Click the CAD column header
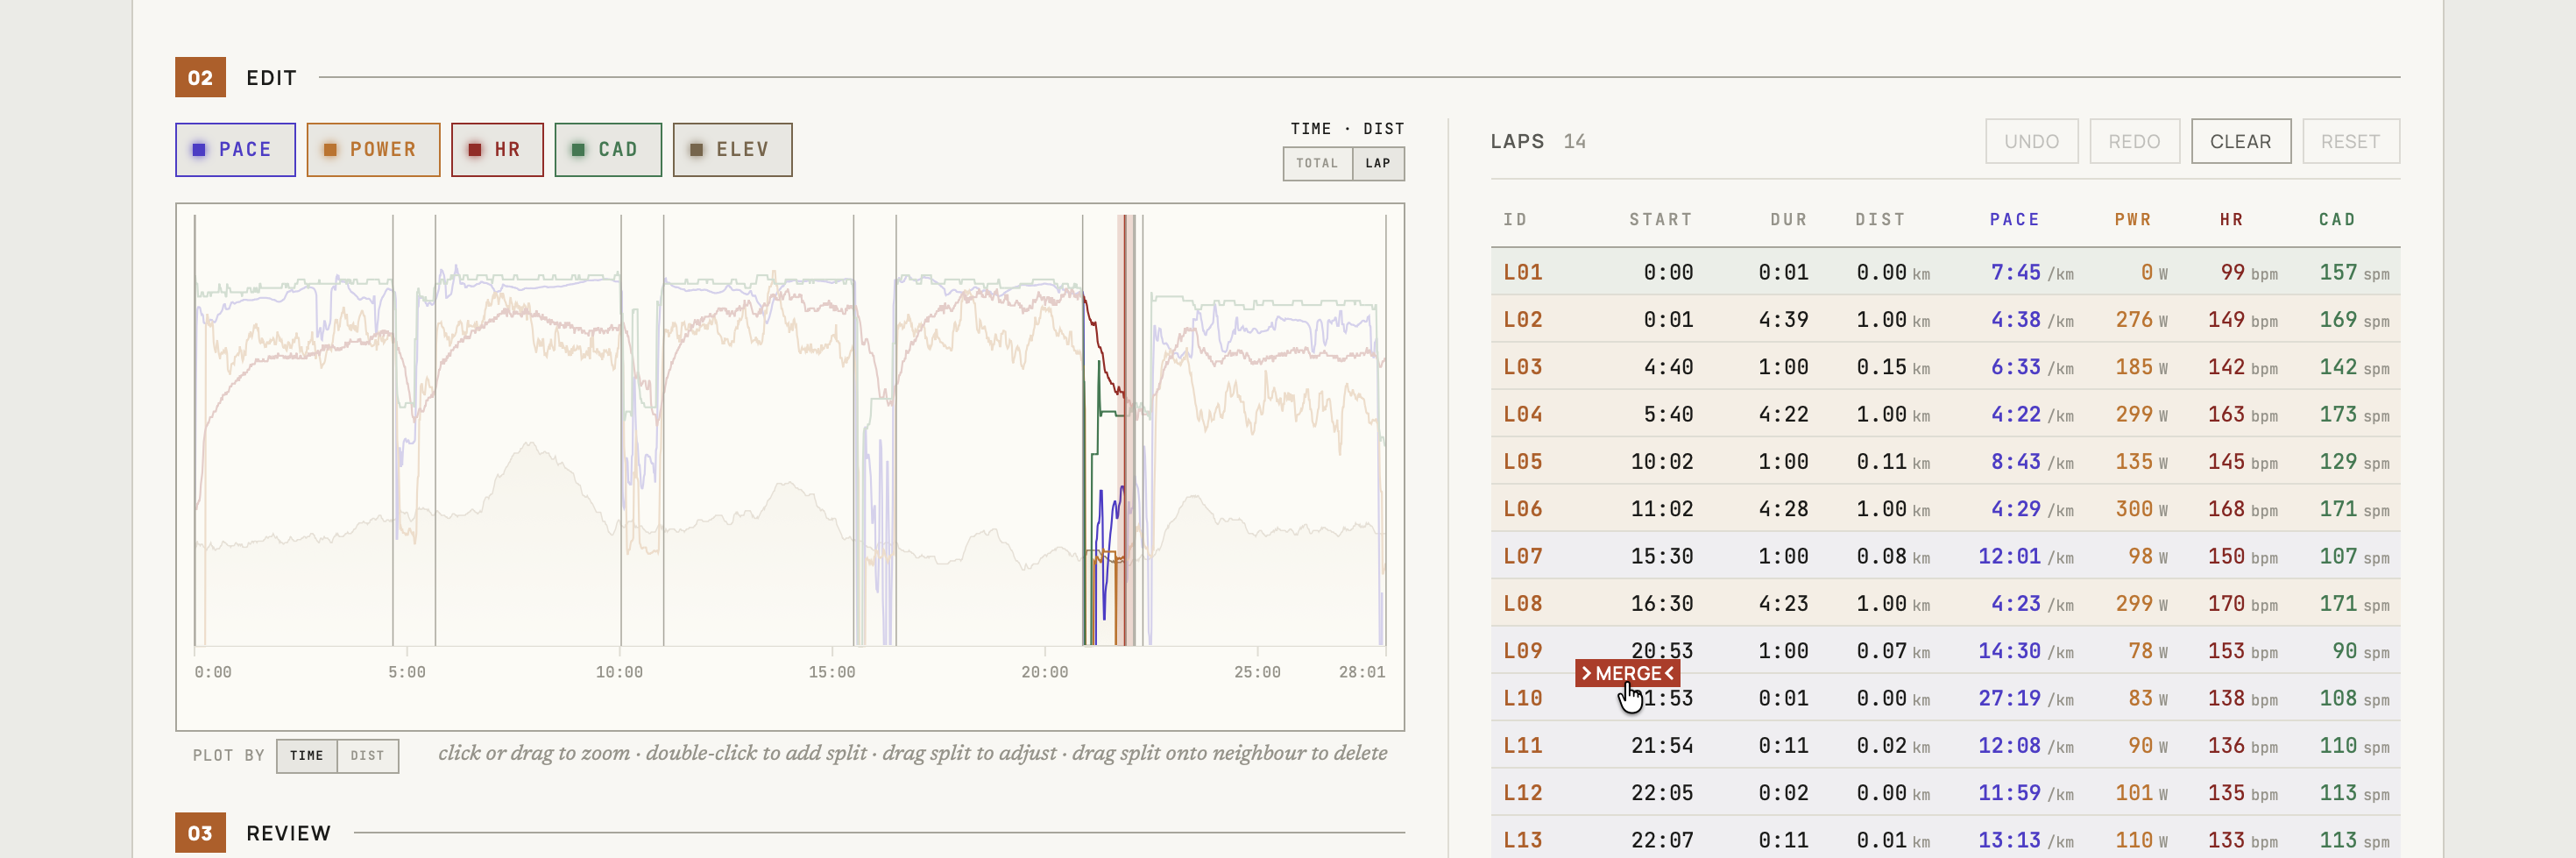Image resolution: width=2576 pixels, height=858 pixels. point(2337,220)
